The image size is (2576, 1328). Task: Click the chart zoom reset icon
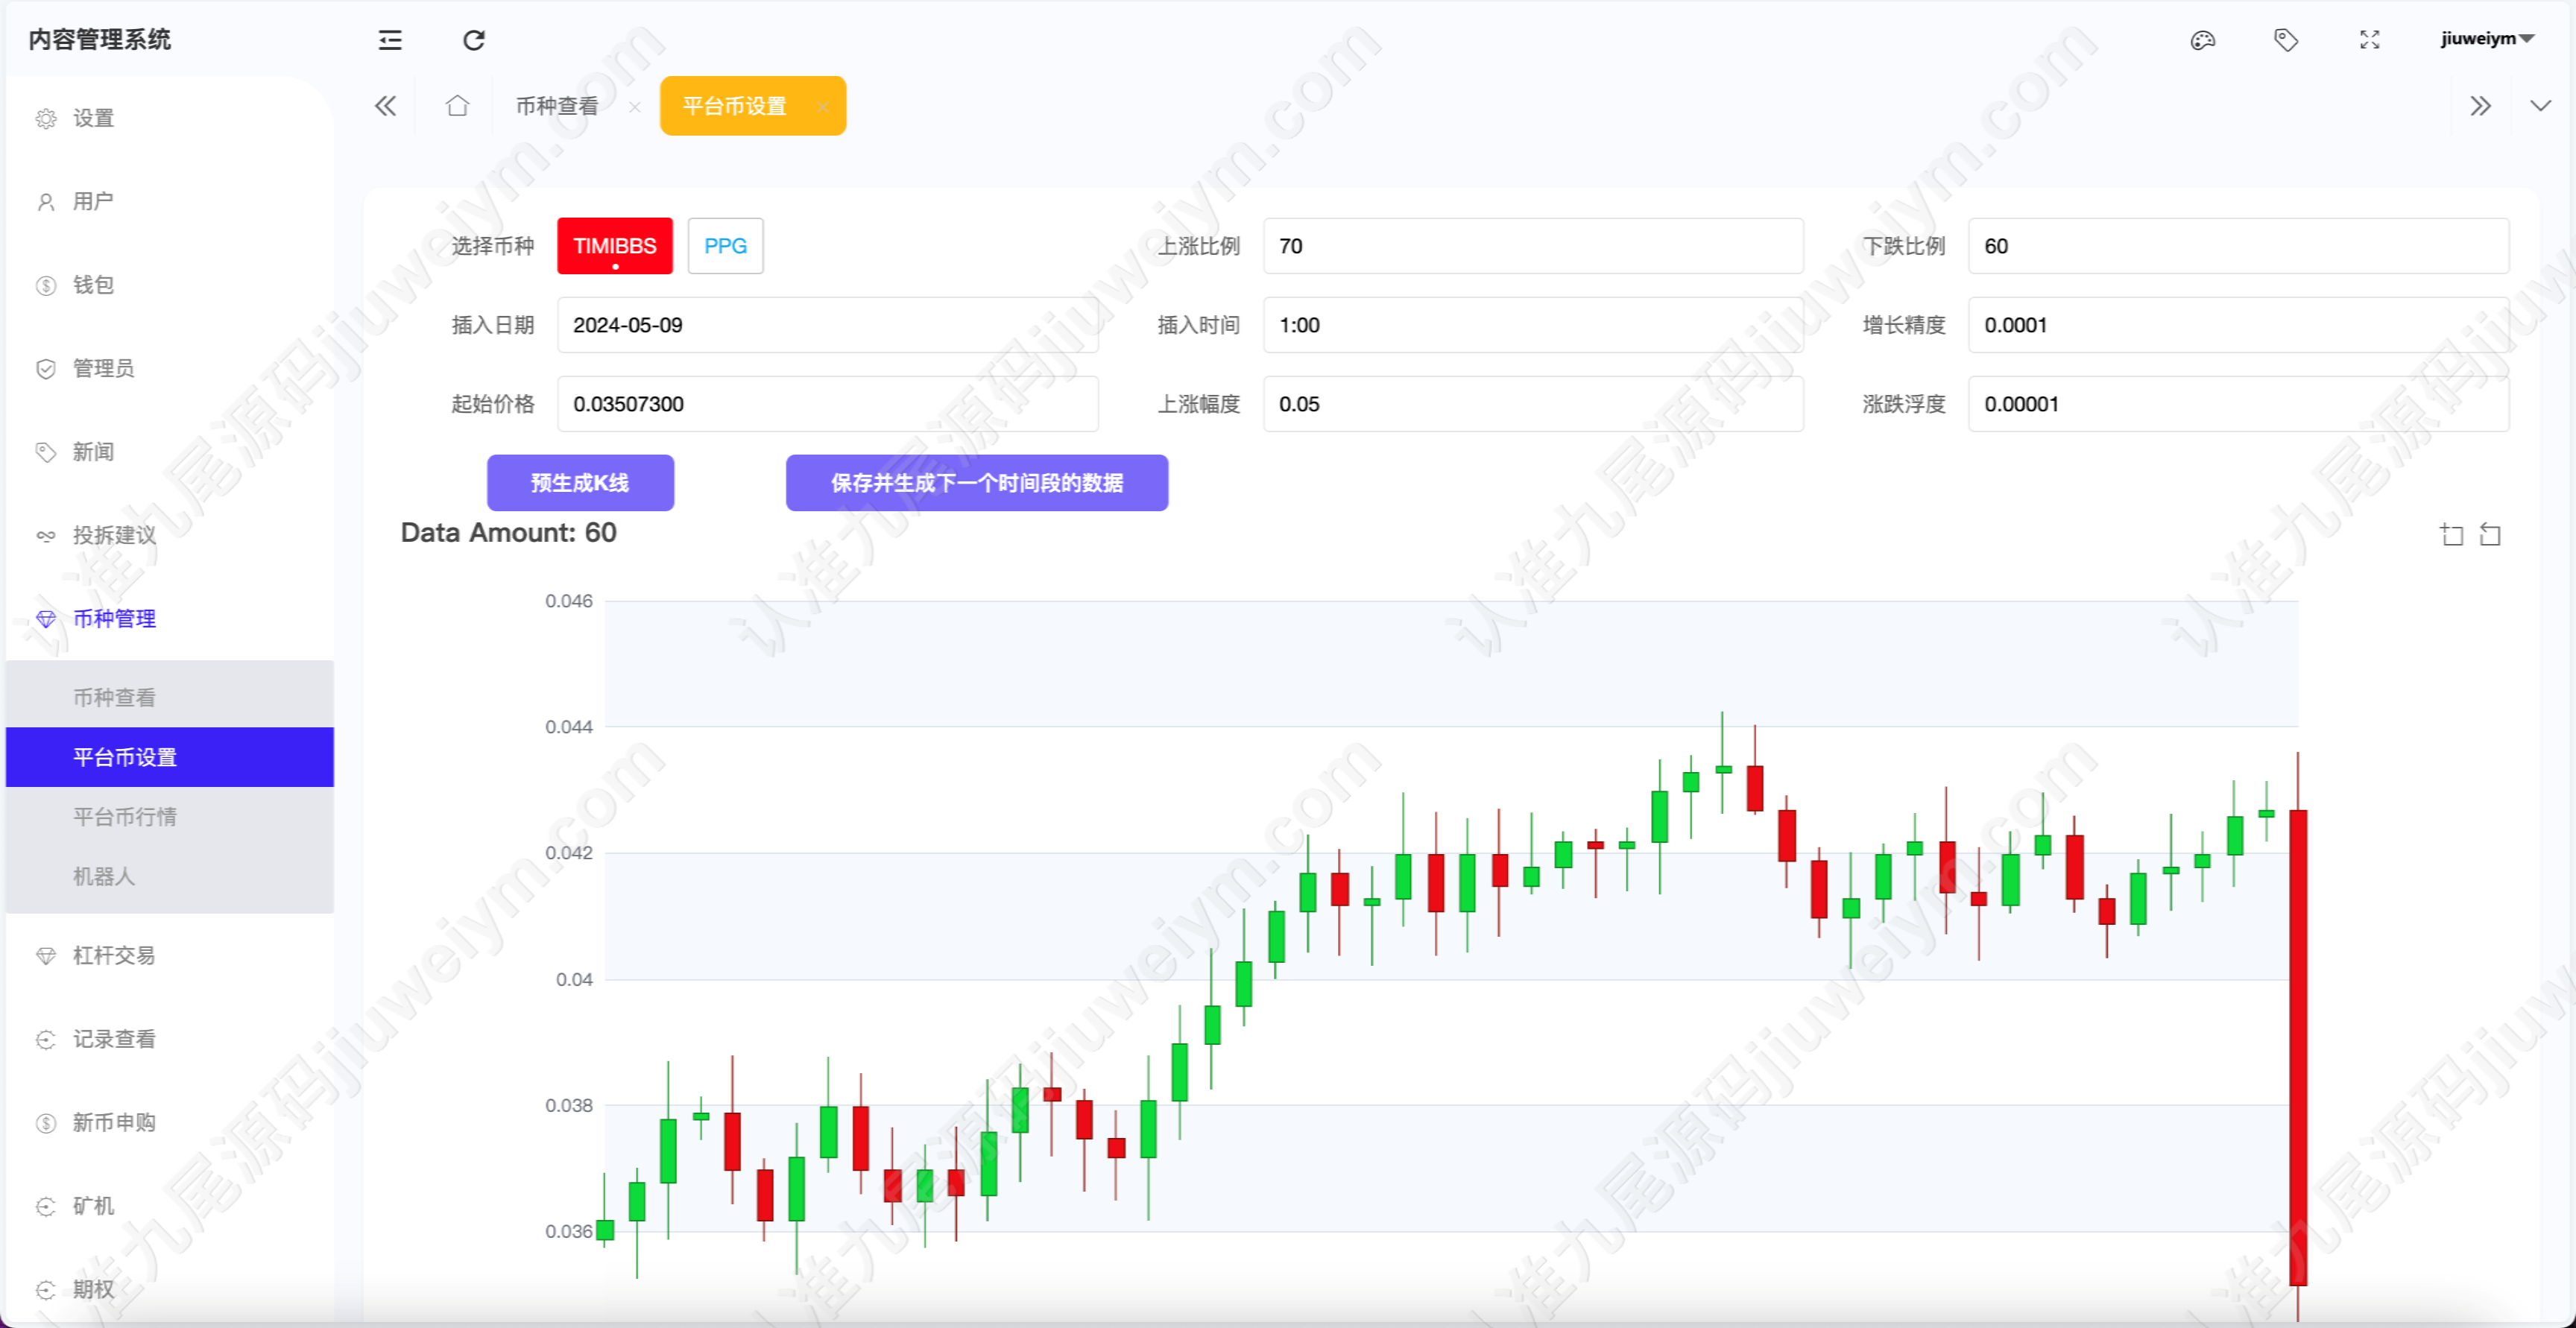(2491, 535)
